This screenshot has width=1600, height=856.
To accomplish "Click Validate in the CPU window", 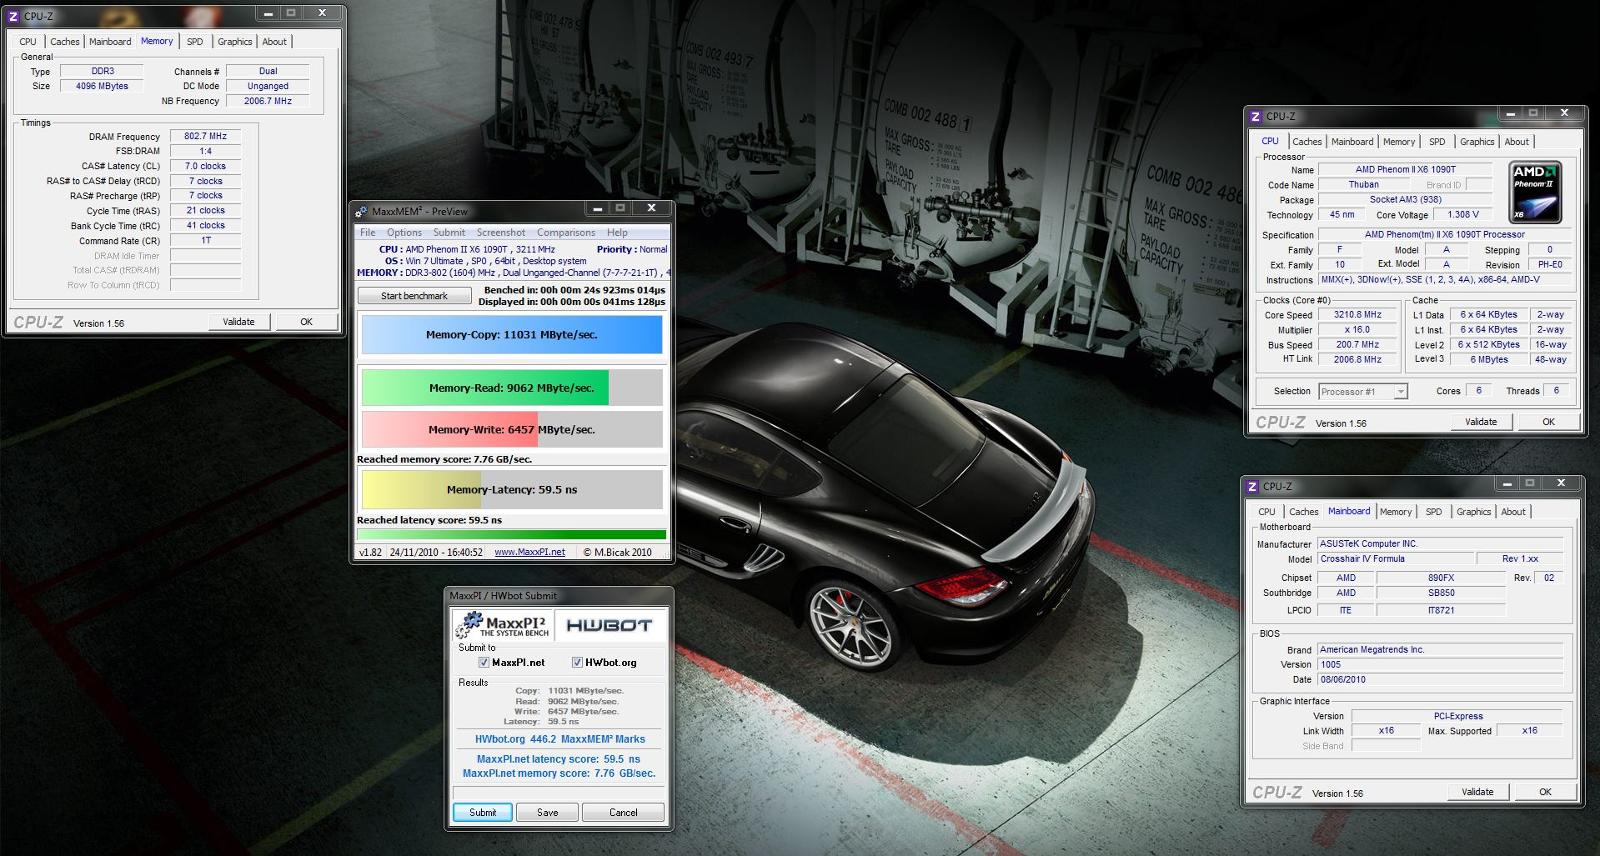I will [x=1481, y=422].
